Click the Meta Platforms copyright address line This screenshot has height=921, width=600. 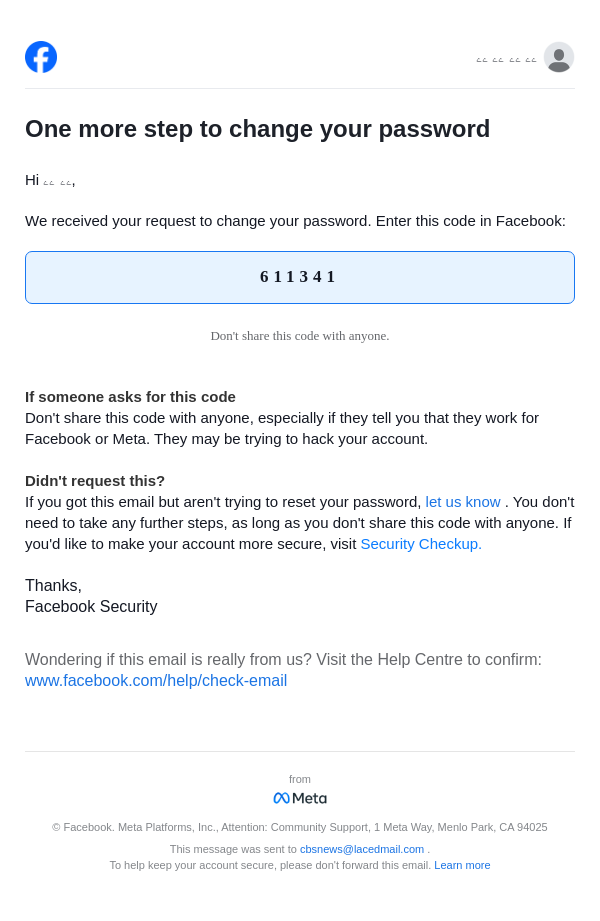pos(300,827)
